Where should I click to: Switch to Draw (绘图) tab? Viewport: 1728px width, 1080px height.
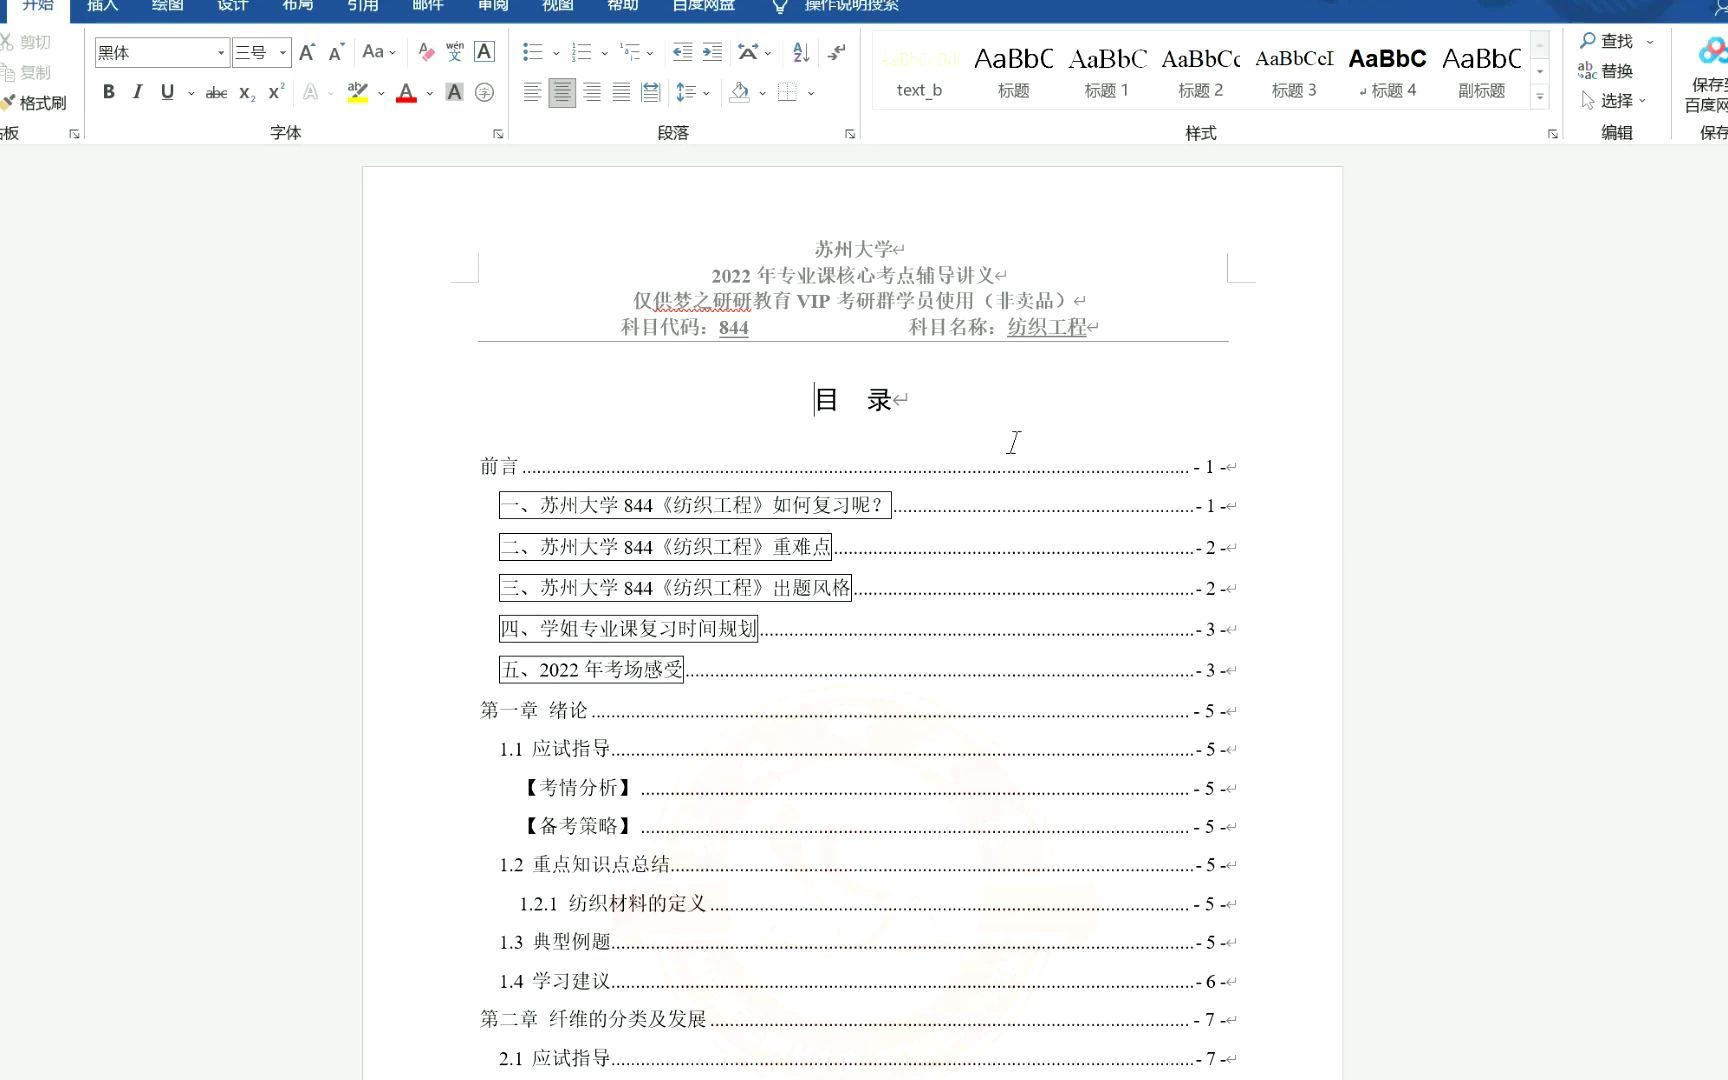point(167,6)
